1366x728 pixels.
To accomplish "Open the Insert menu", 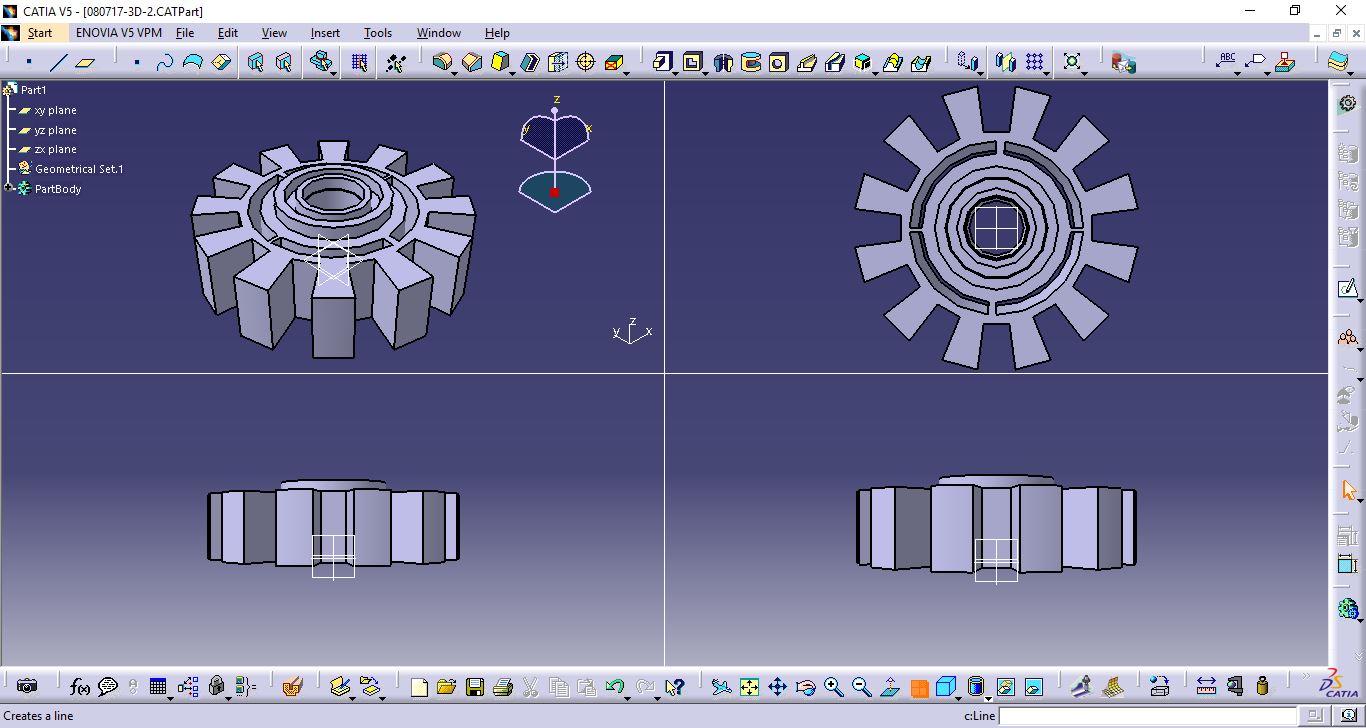I will coord(325,33).
